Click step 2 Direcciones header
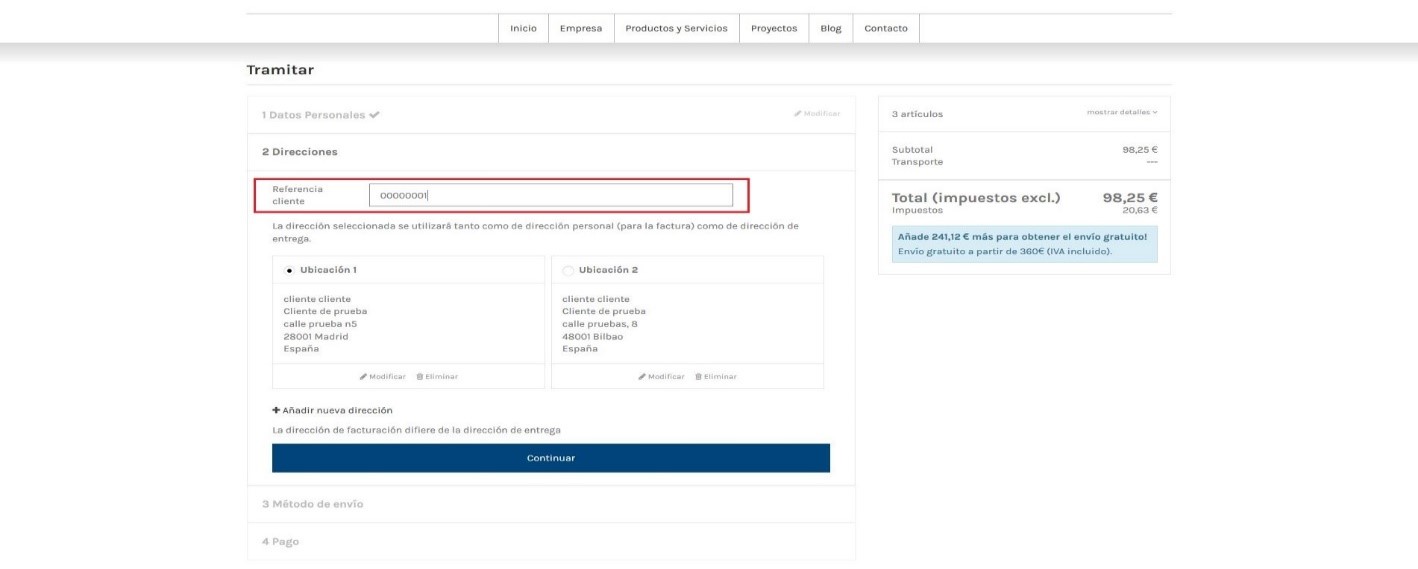This screenshot has height=569, width=1418. 551,152
